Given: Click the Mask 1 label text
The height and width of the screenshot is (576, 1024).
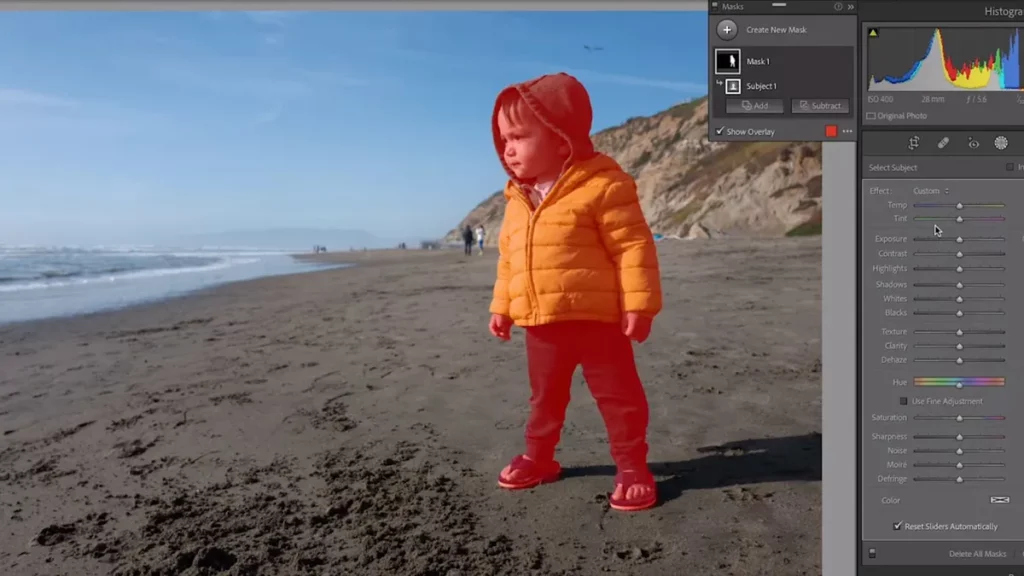Looking at the screenshot, I should pos(758,61).
